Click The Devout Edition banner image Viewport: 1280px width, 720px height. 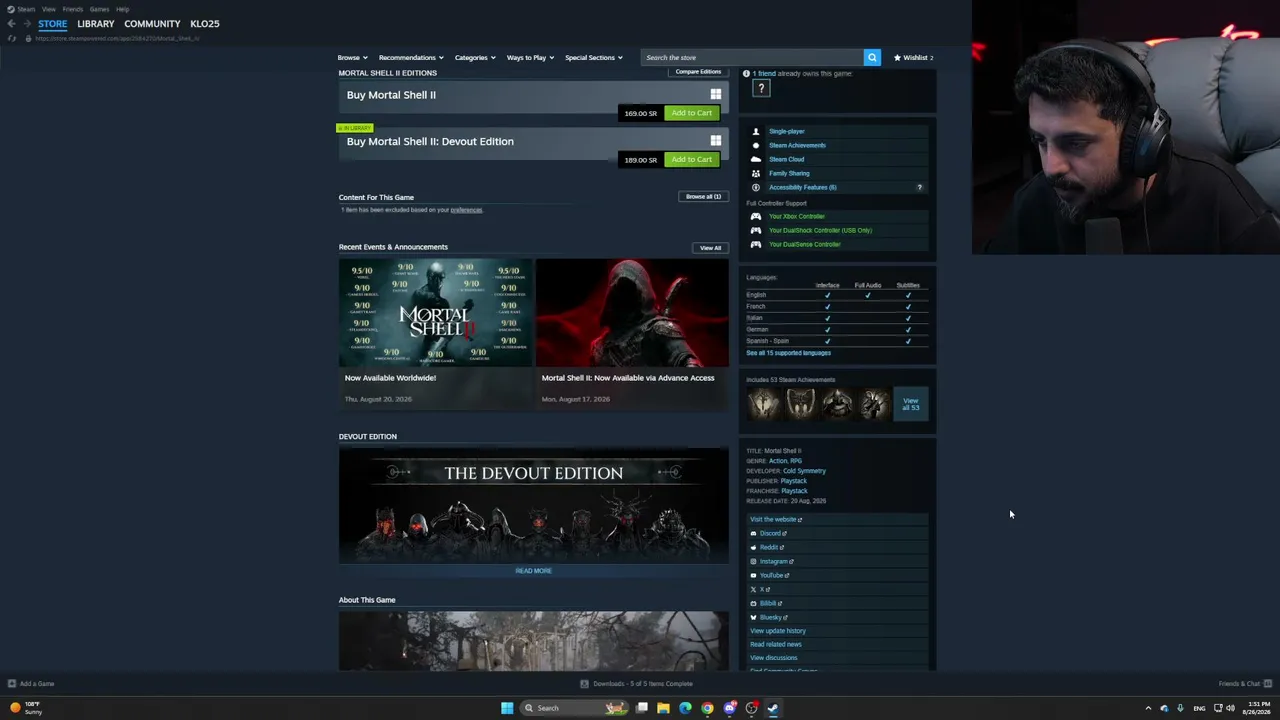(533, 505)
